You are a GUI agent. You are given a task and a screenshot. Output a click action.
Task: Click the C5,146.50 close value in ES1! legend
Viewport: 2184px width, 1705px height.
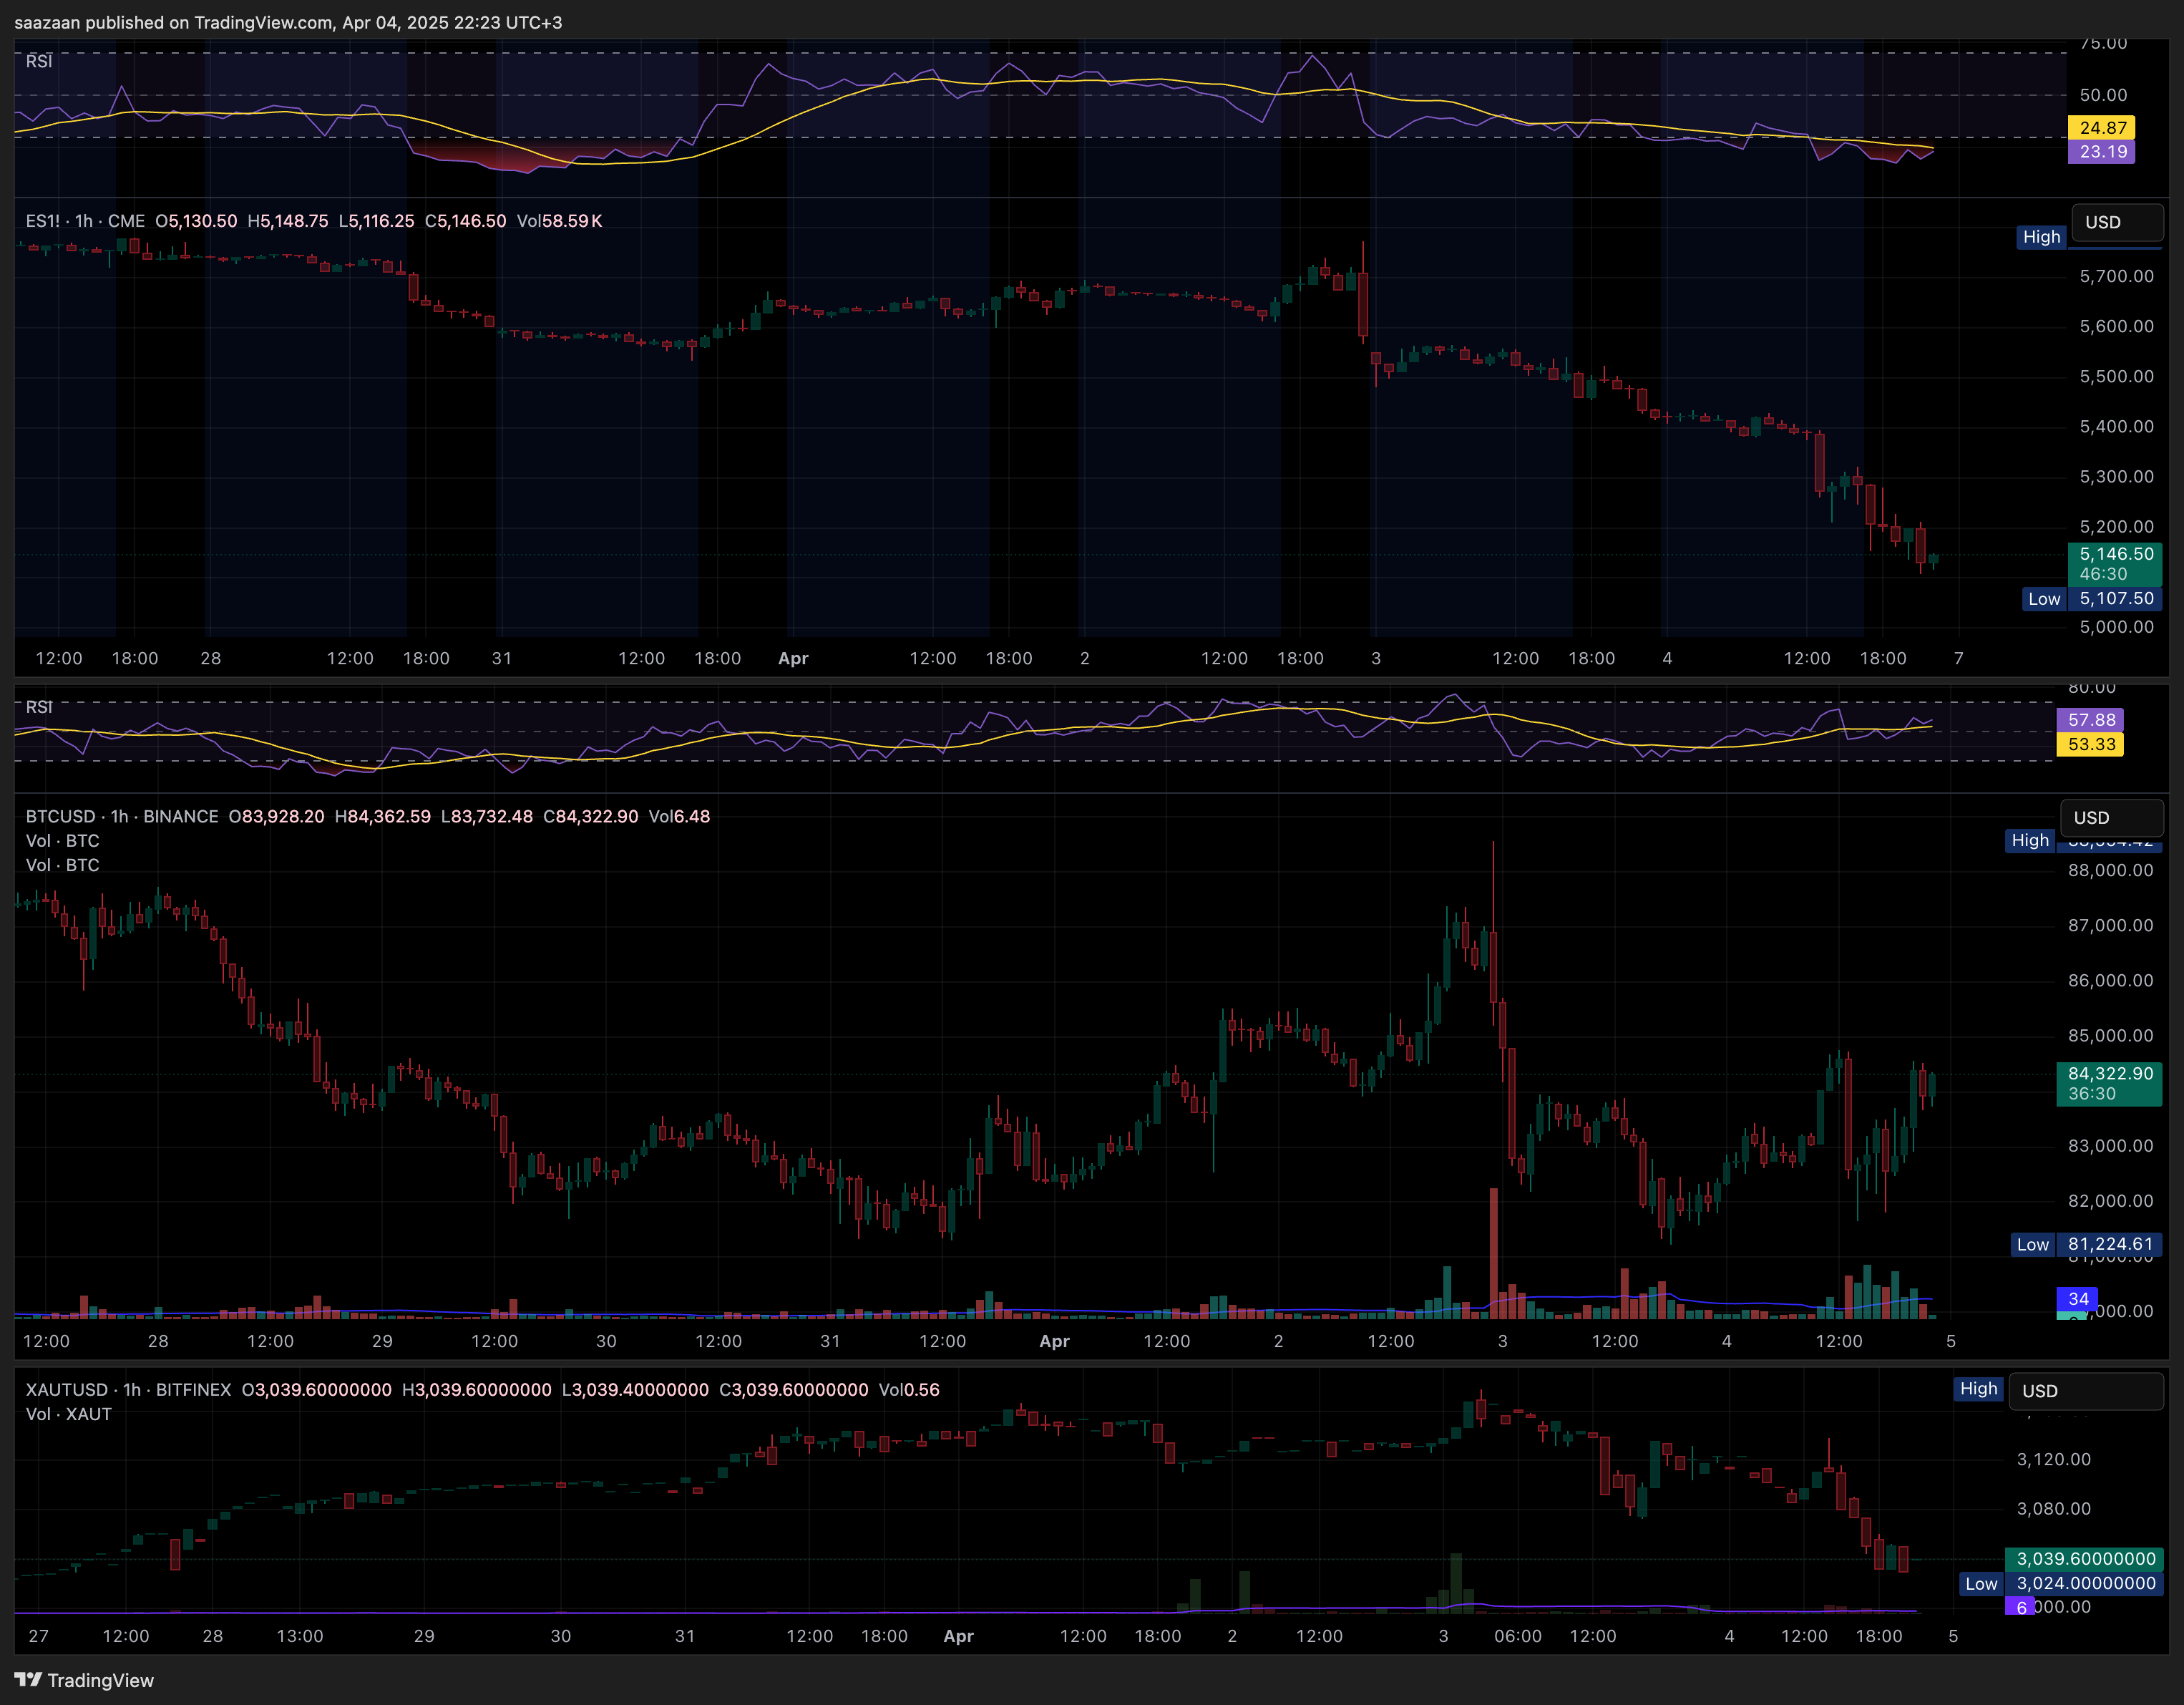click(465, 221)
